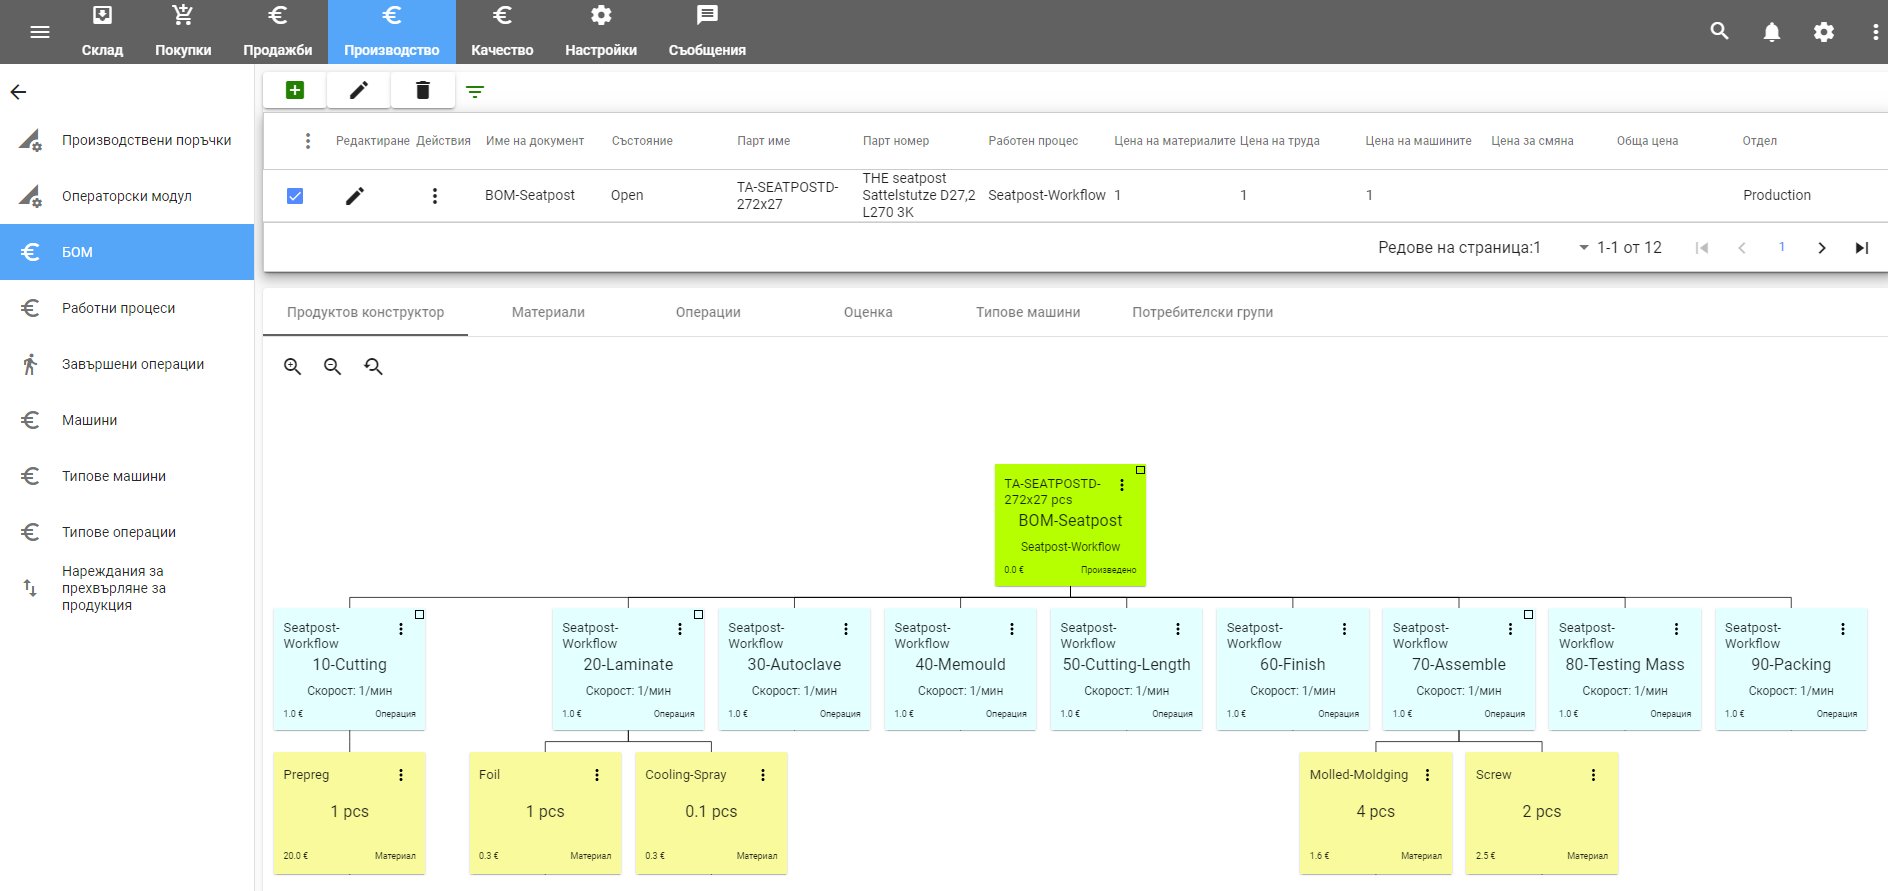Open Работни процеси in sidebar
The image size is (1888, 891).
pos(118,308)
